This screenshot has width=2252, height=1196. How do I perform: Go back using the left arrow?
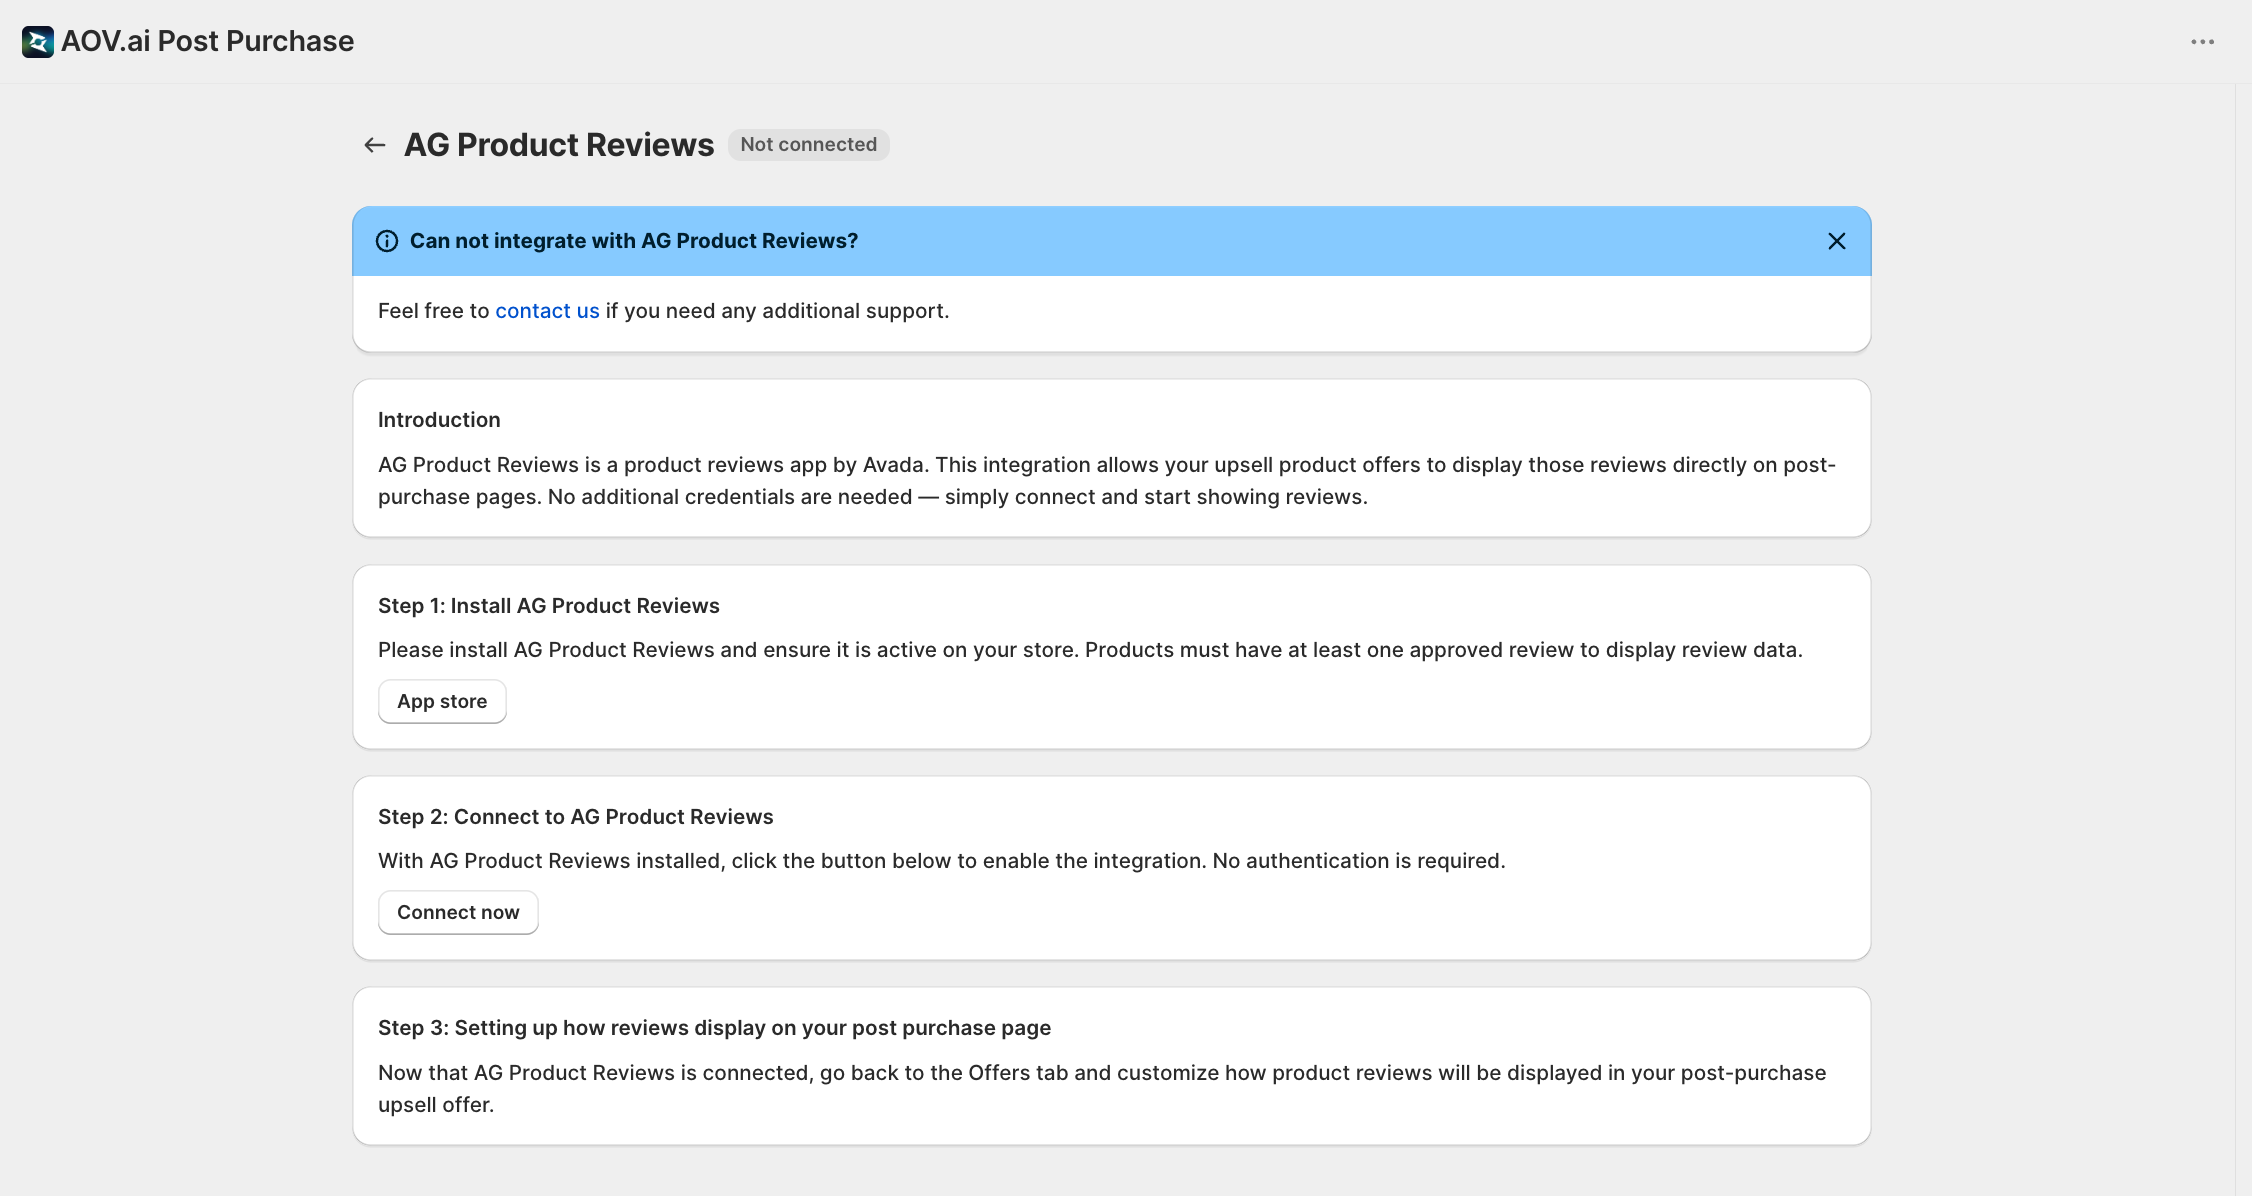click(x=375, y=145)
